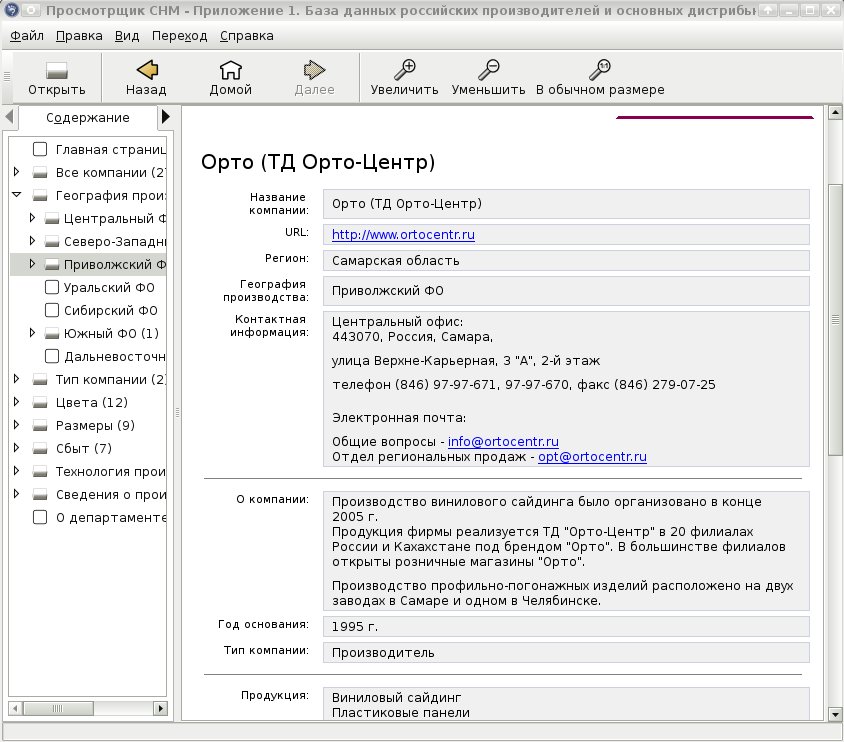Viewport: 844px width, 742px height.
Task: Click the sidebar horizontal scrollbar left arrow
Action: coord(16,709)
